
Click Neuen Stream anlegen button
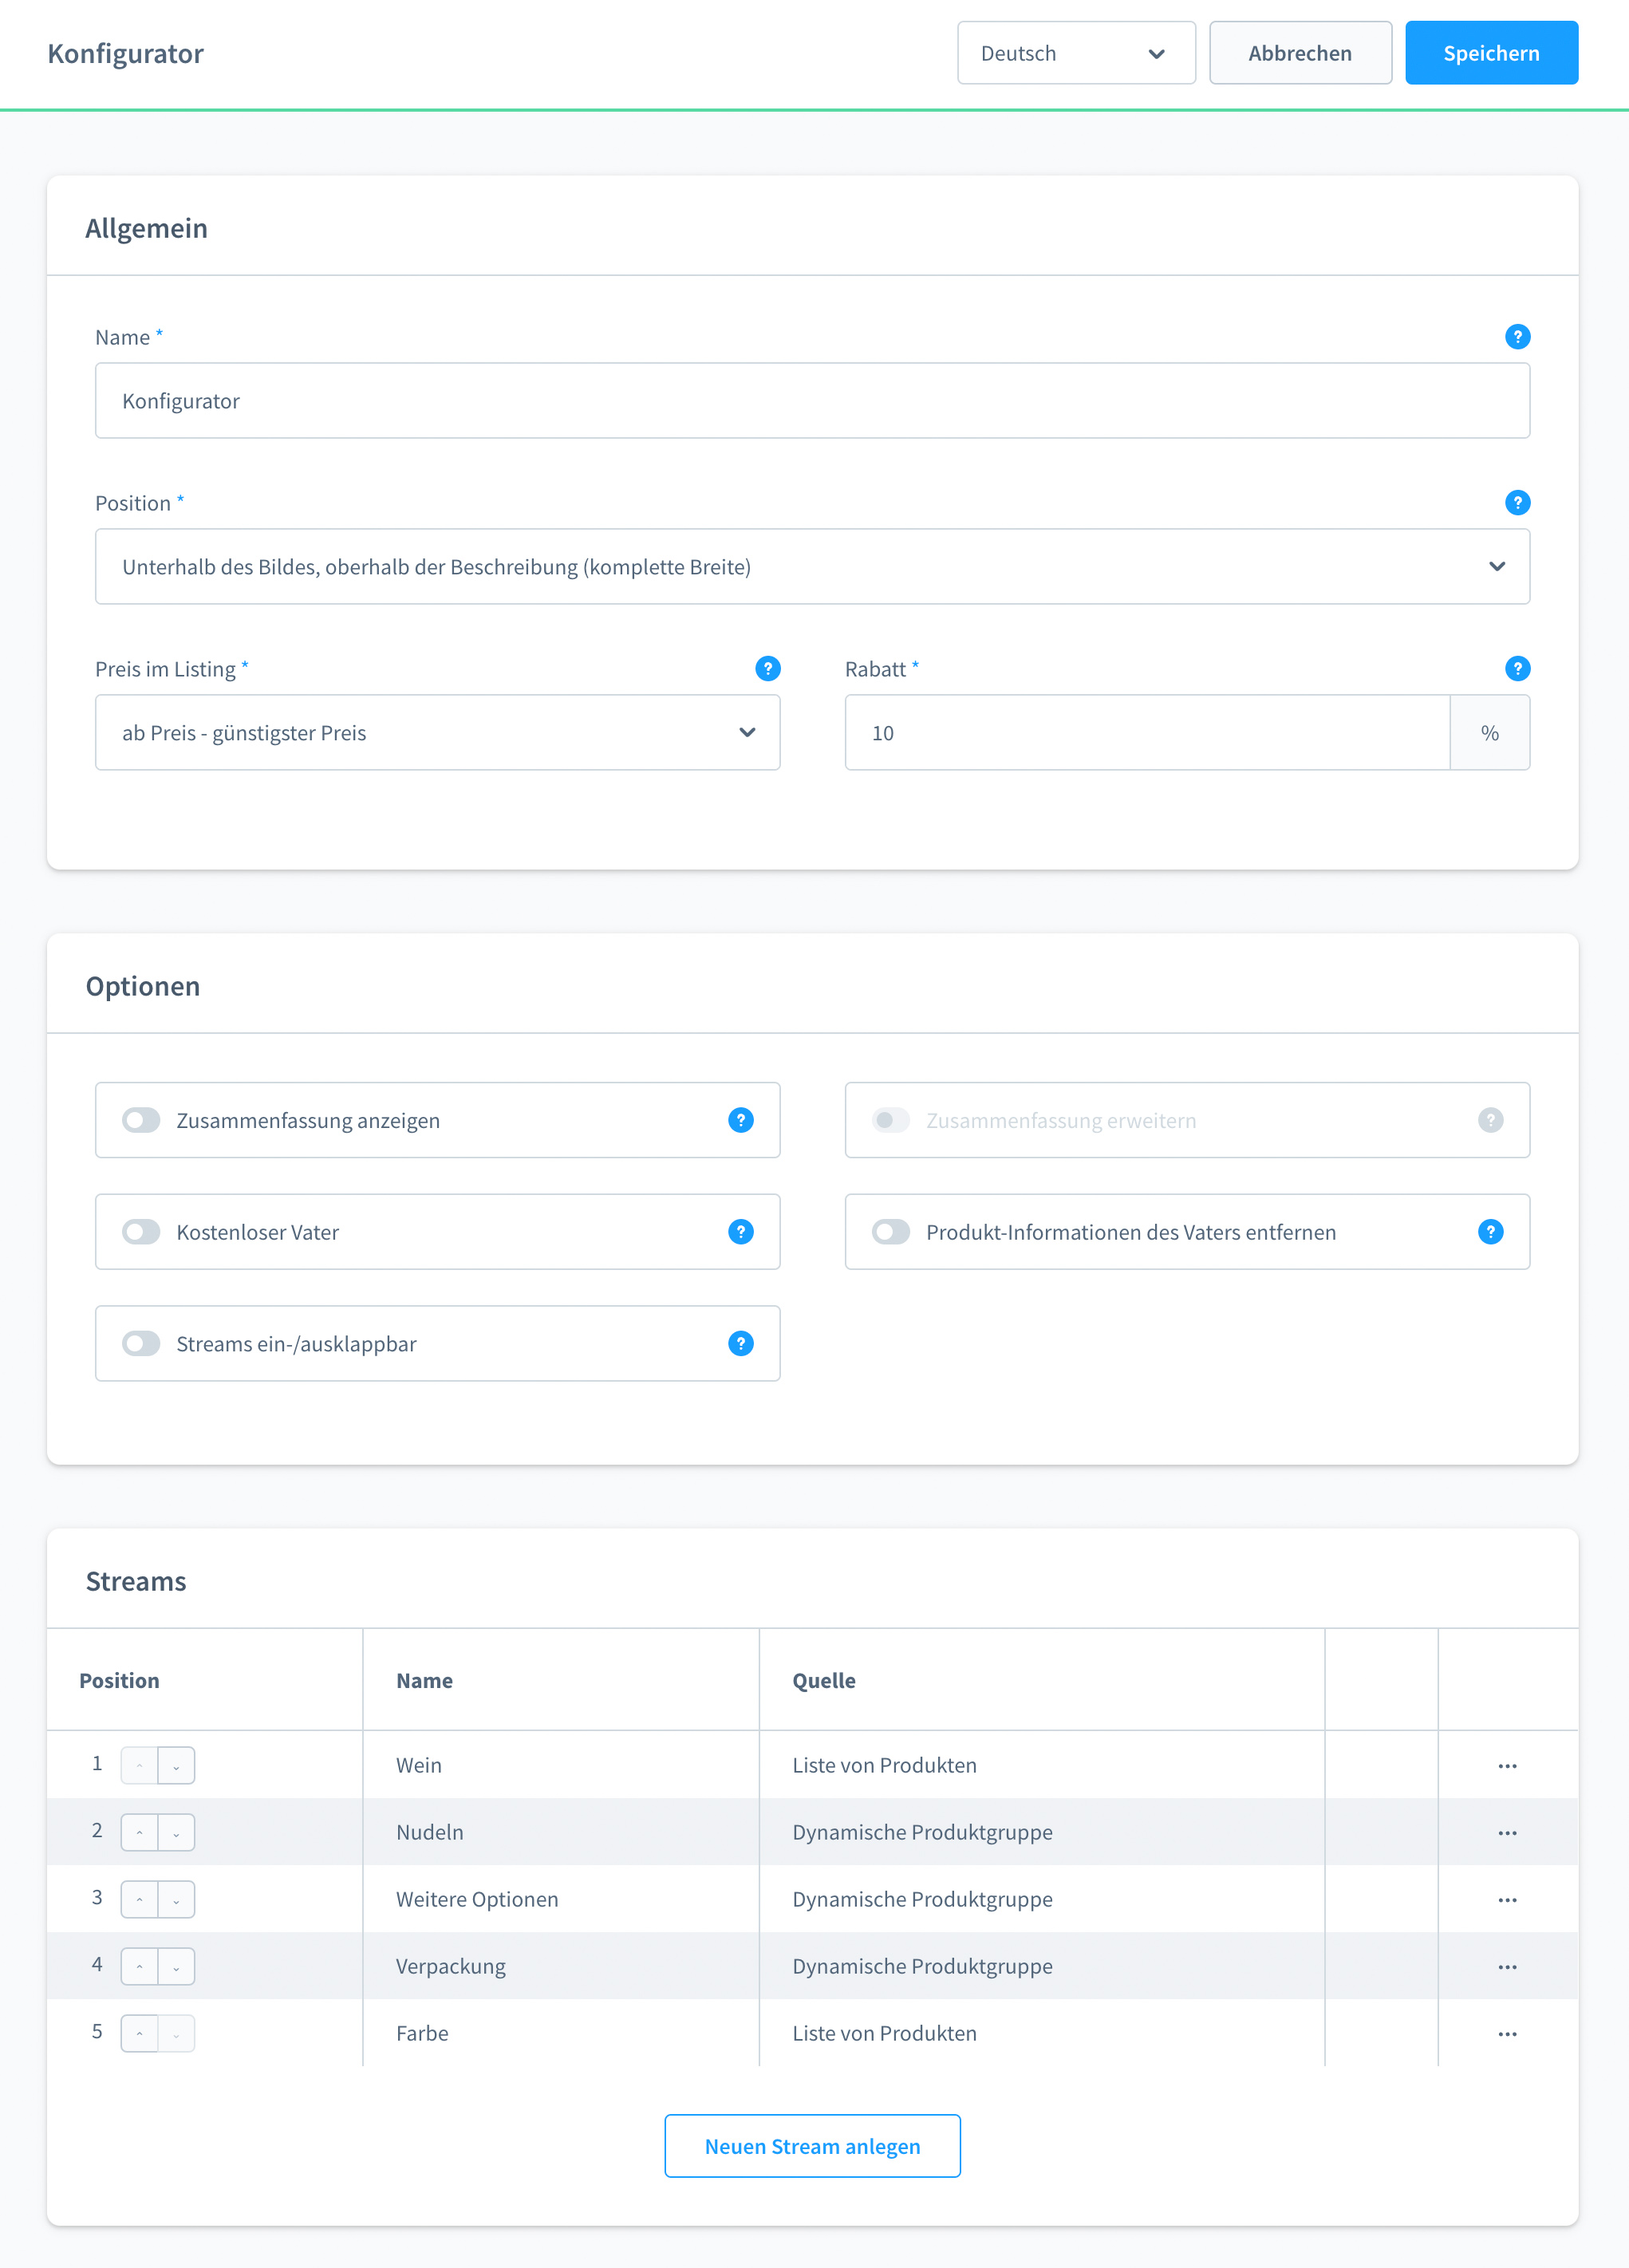(x=812, y=2146)
